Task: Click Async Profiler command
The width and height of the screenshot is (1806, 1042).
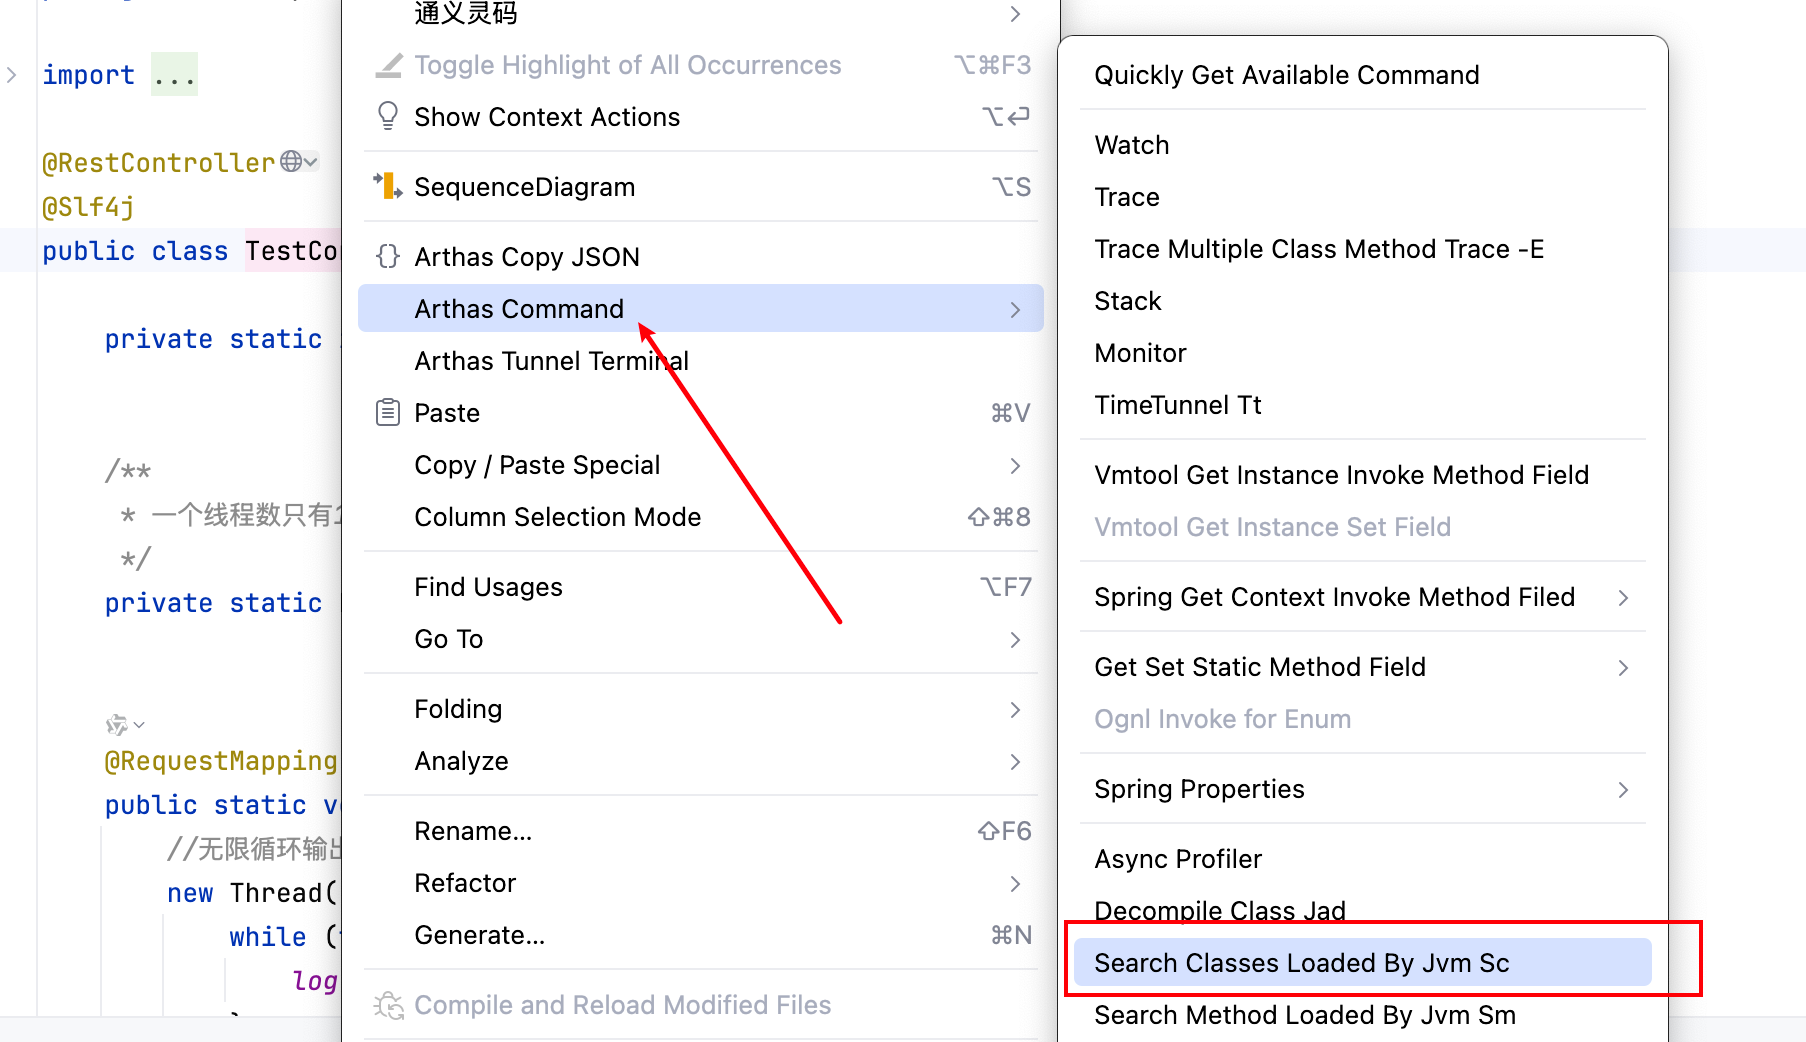Action: [1178, 859]
